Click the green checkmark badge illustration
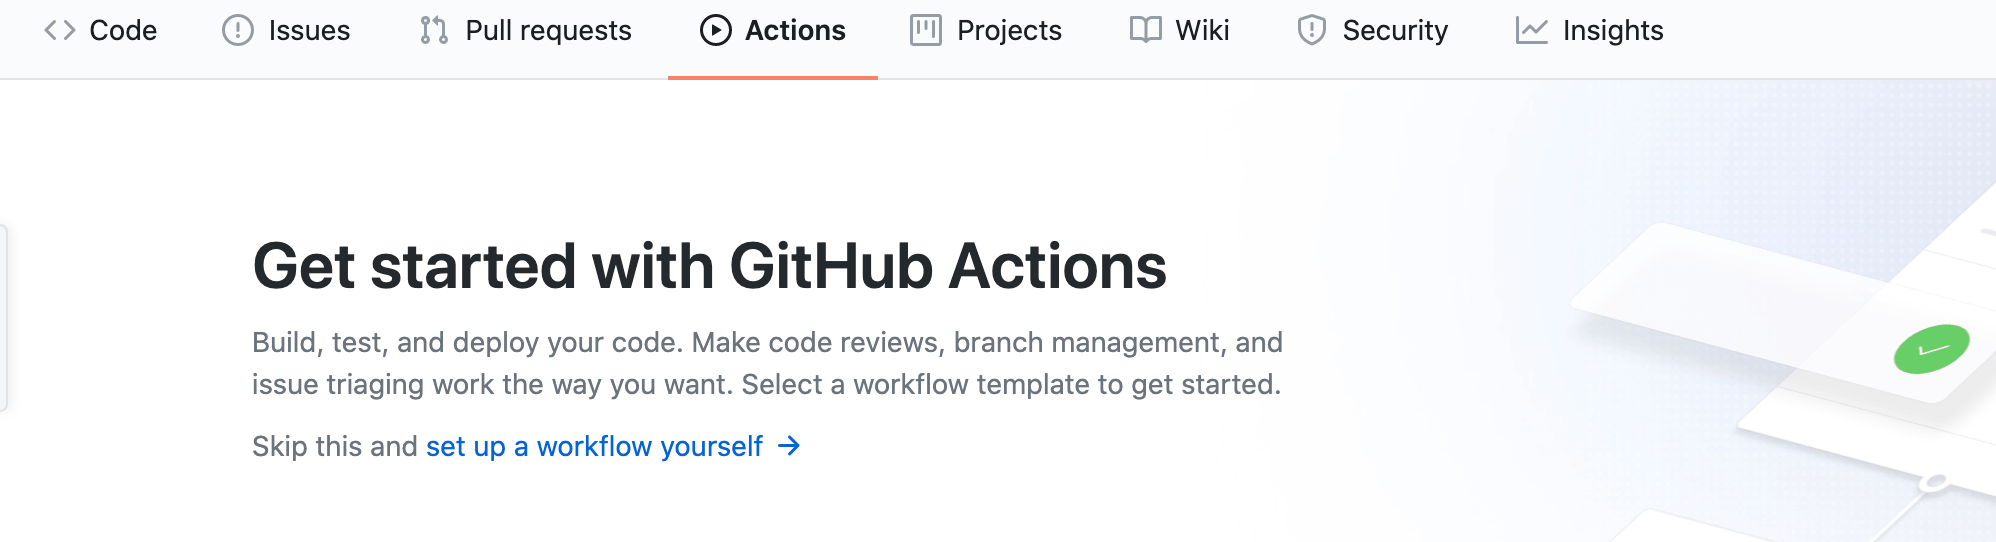Image resolution: width=1996 pixels, height=542 pixels. pos(1931,349)
